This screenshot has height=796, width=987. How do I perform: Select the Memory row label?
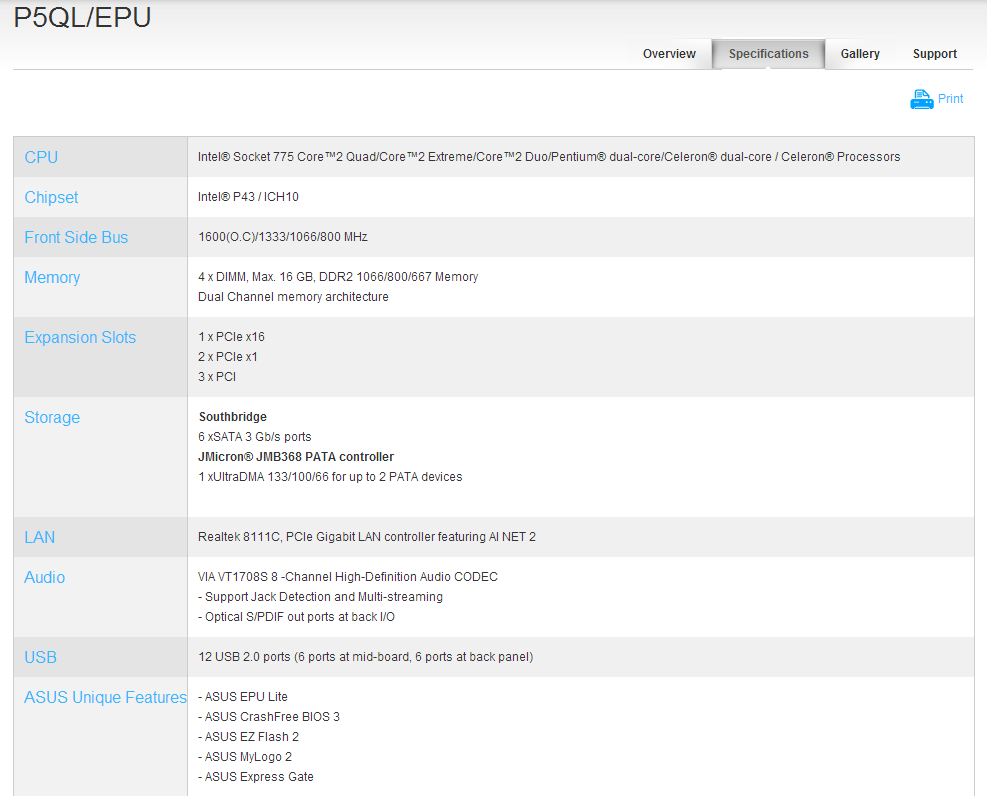click(x=52, y=277)
